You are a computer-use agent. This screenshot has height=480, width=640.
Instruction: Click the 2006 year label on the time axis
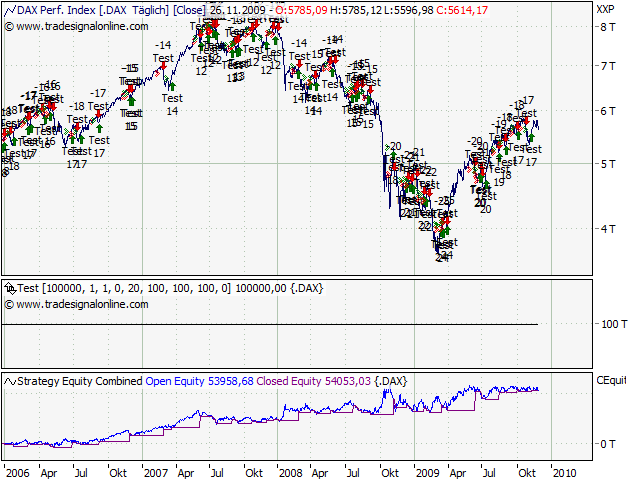18,473
